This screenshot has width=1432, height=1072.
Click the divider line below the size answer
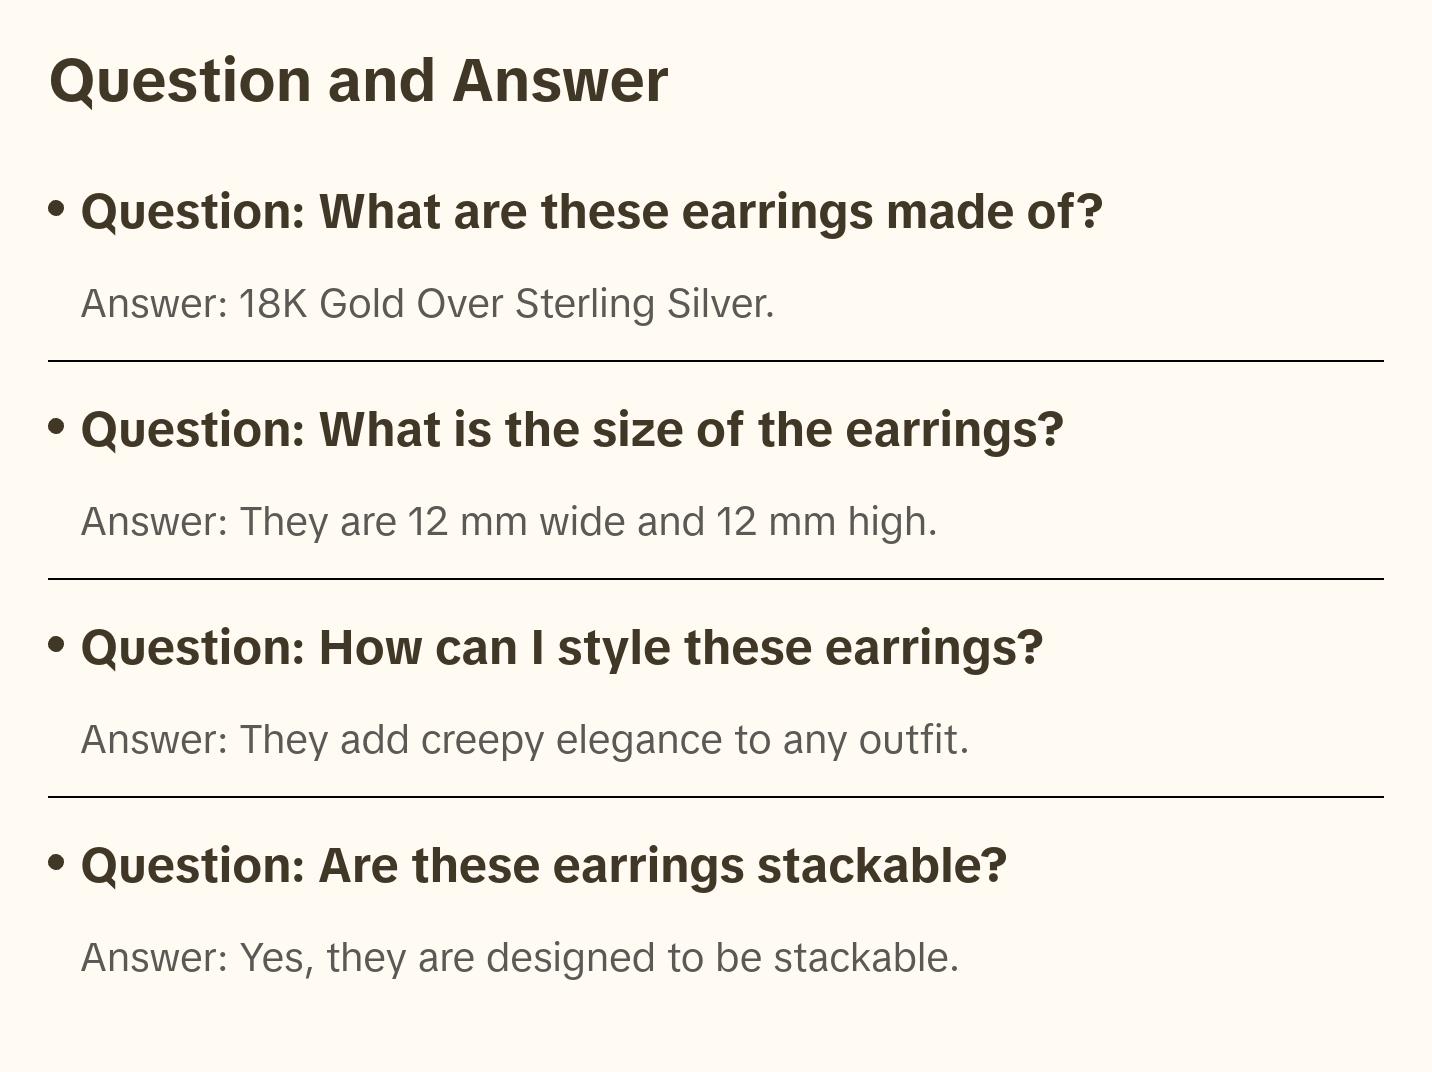pyautogui.click(x=716, y=579)
